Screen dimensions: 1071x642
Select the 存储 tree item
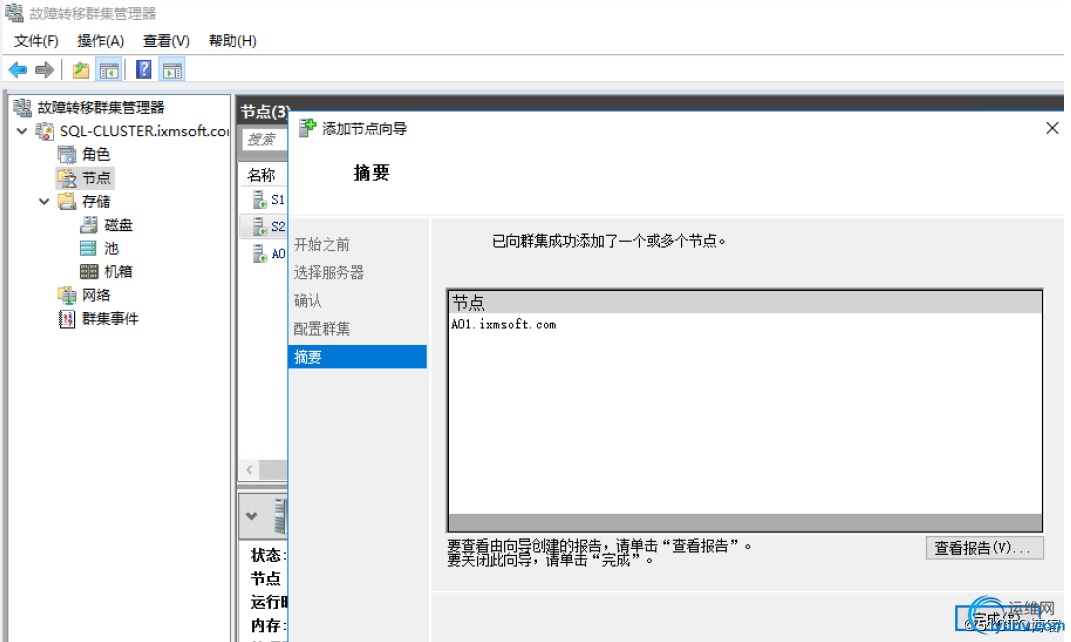pyautogui.click(x=96, y=201)
